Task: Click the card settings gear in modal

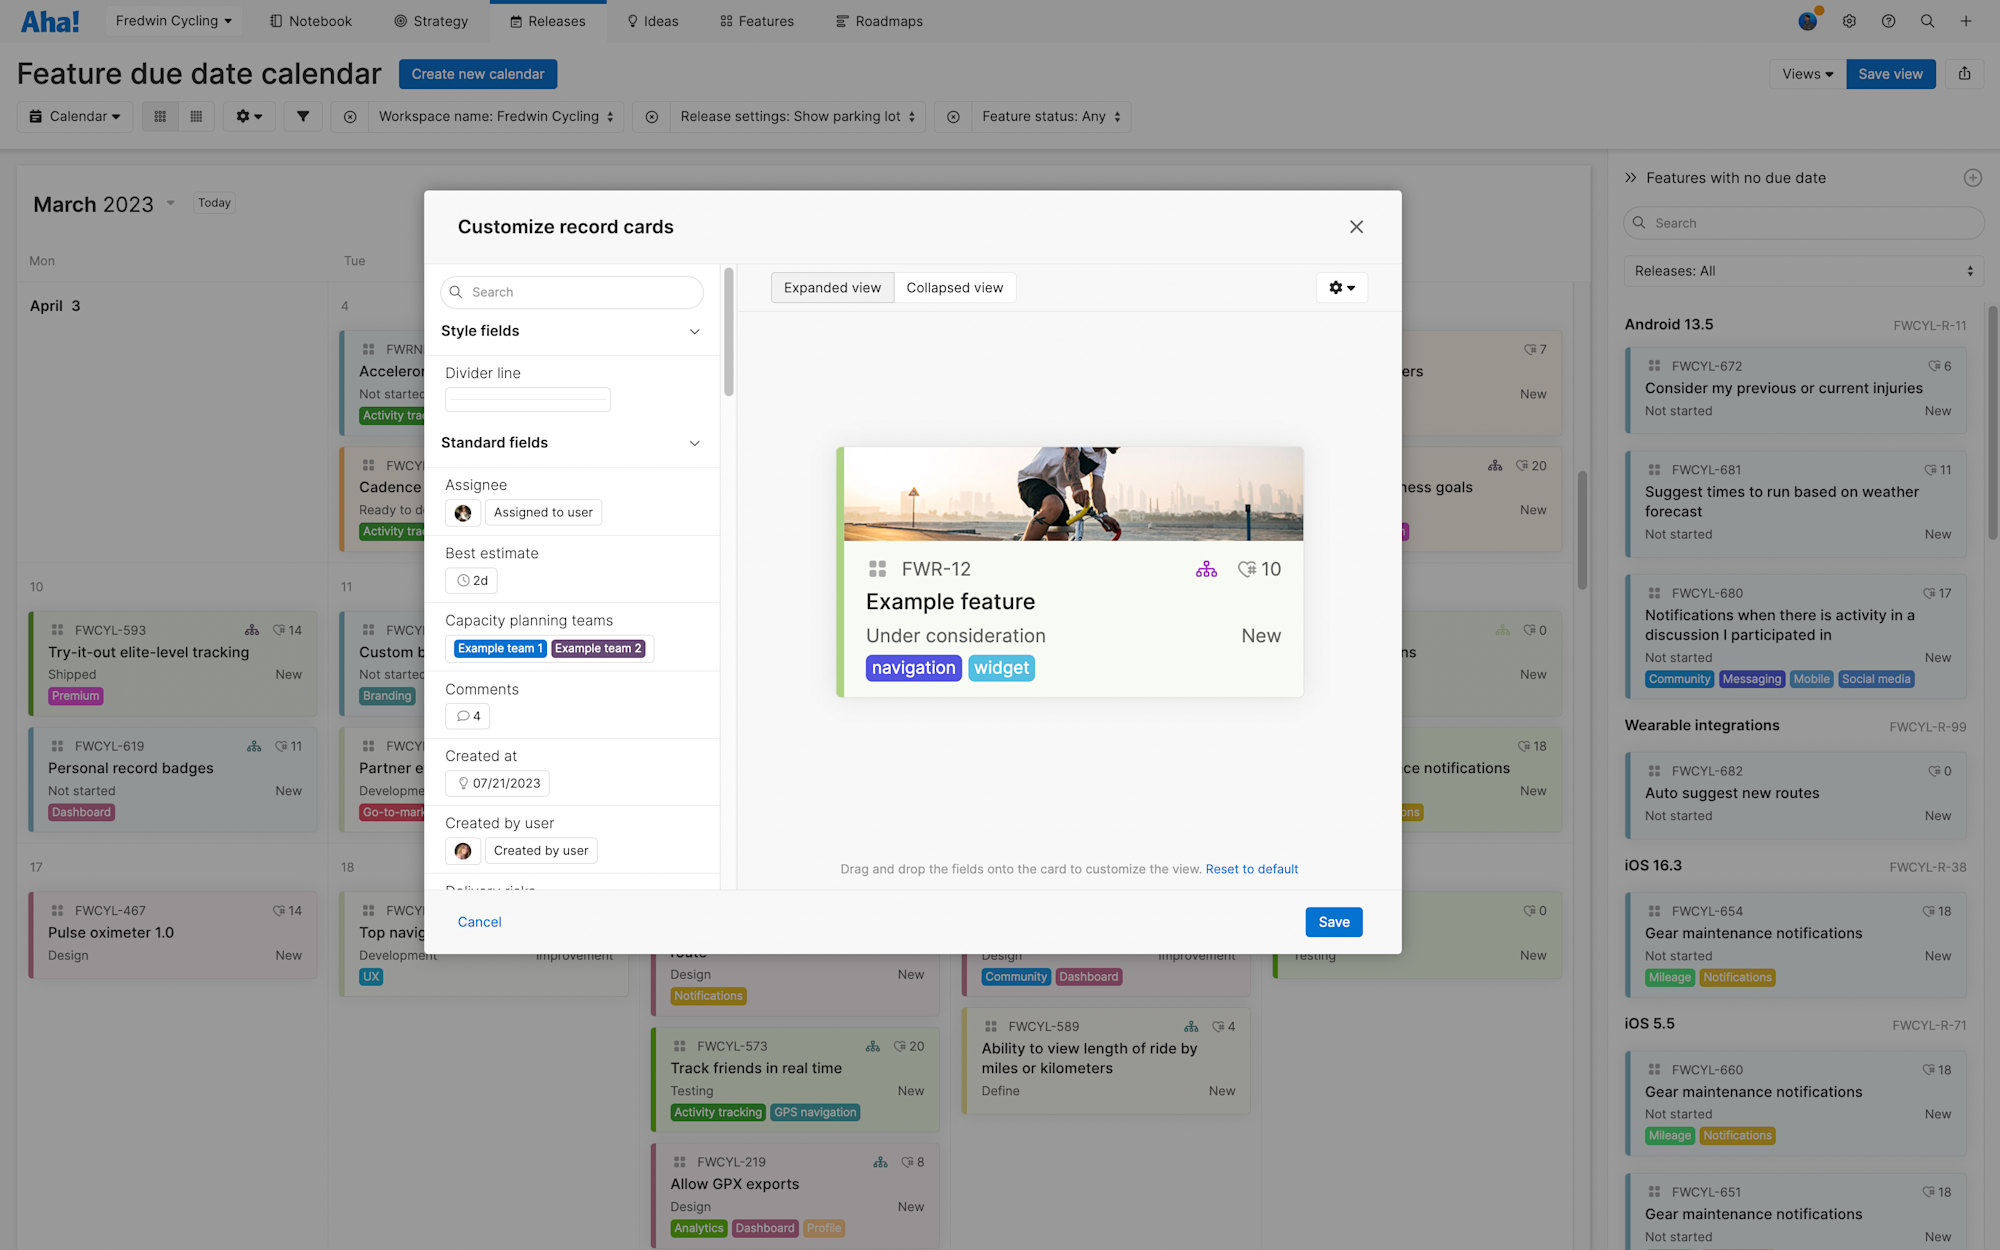Action: 1341,288
